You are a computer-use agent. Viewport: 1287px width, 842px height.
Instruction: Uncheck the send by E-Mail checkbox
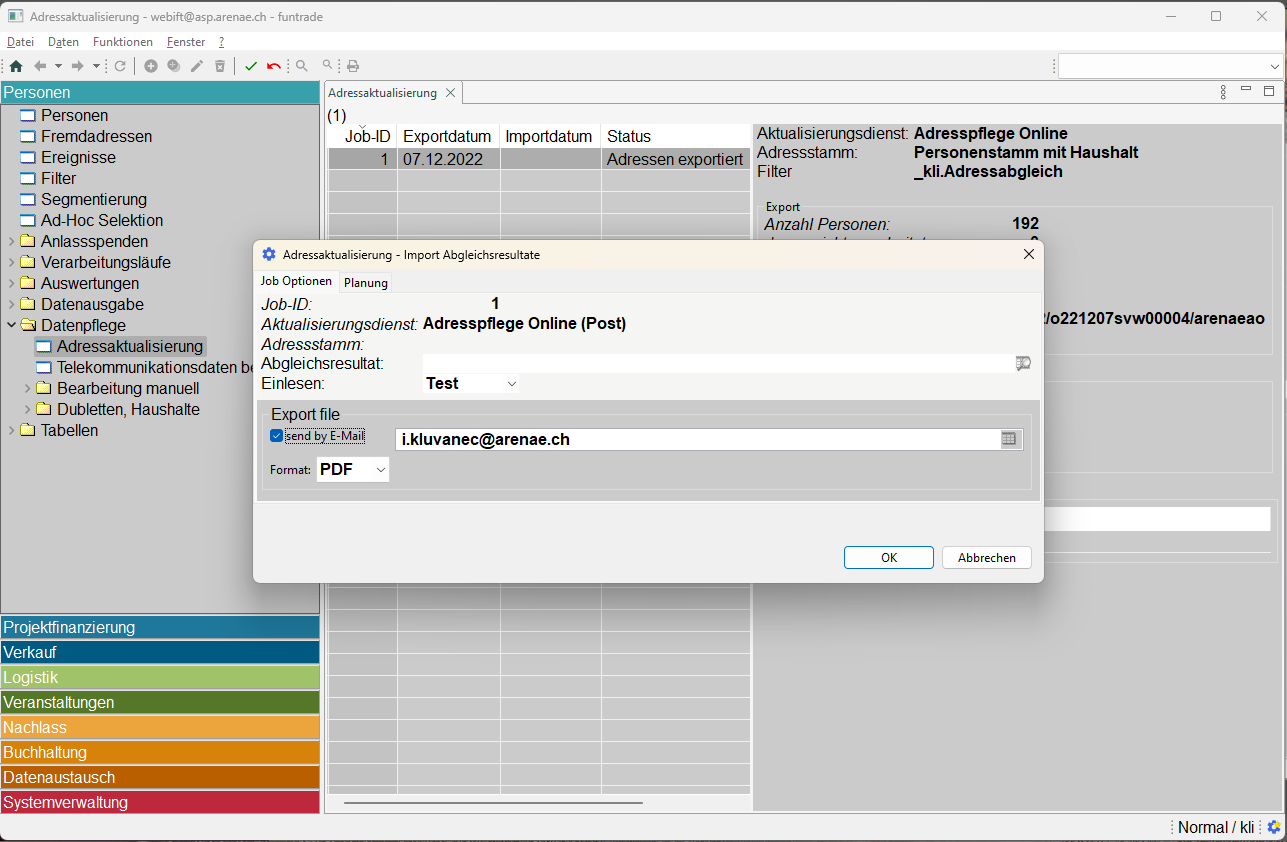pyautogui.click(x=277, y=436)
